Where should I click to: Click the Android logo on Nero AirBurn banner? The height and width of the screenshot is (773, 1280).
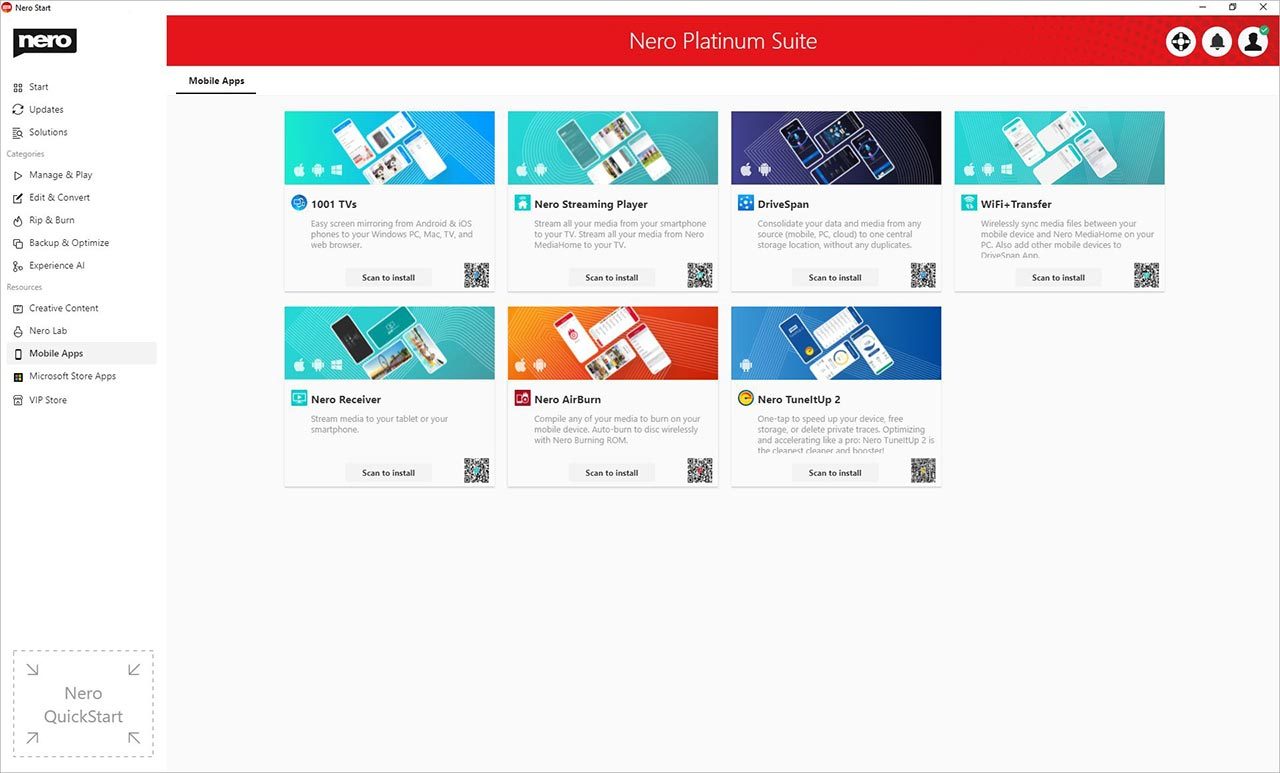(x=541, y=365)
